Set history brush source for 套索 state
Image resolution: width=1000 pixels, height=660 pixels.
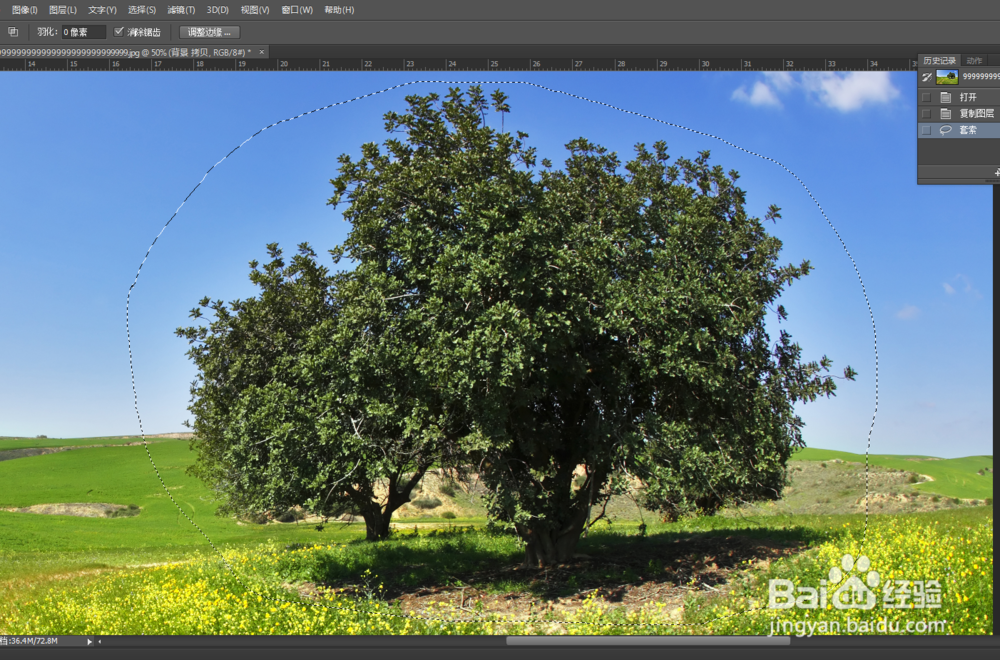click(927, 130)
